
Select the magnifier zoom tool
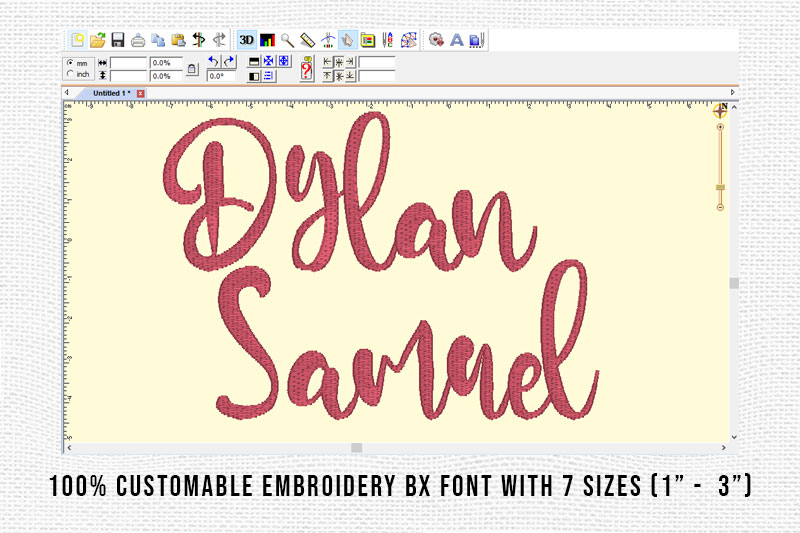point(287,40)
